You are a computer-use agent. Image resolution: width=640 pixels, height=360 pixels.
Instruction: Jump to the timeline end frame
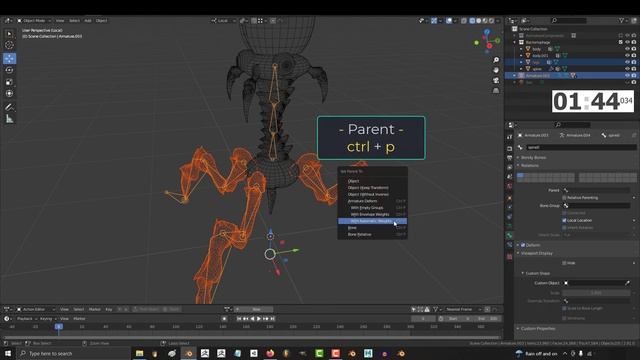(x=273, y=319)
